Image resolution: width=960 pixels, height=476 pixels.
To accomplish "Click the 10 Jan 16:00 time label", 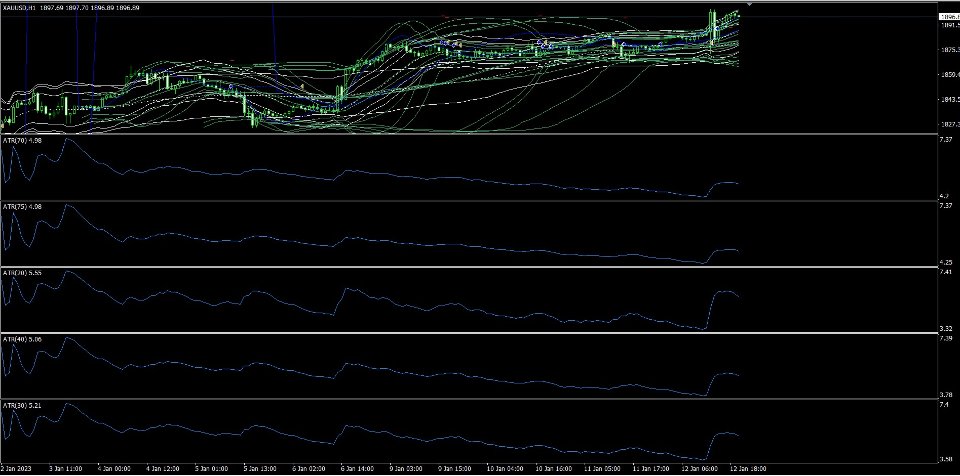I will [553, 469].
